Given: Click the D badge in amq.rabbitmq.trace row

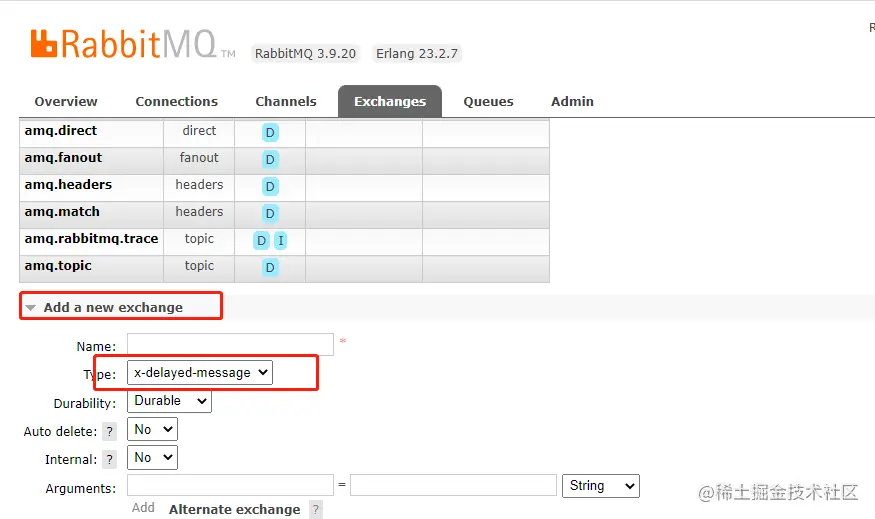Looking at the screenshot, I should point(261,241).
